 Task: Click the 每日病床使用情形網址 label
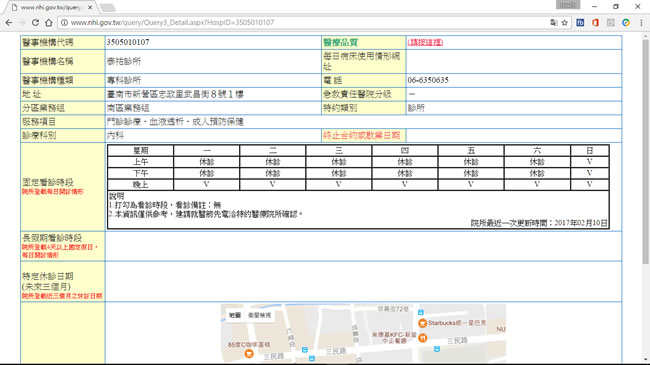pyautogui.click(x=361, y=61)
